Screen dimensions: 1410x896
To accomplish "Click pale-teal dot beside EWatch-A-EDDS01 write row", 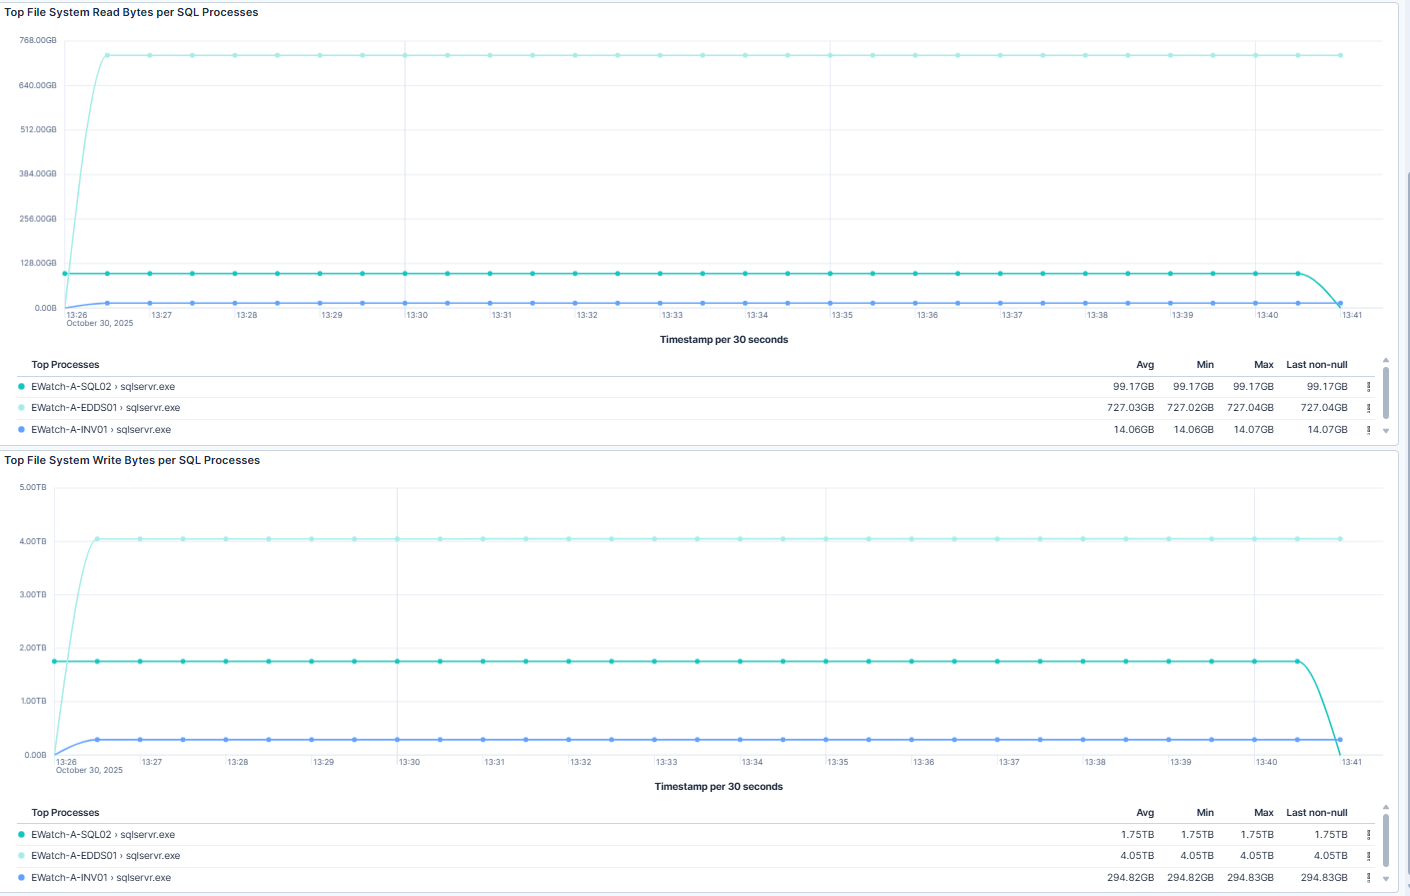I will point(19,856).
